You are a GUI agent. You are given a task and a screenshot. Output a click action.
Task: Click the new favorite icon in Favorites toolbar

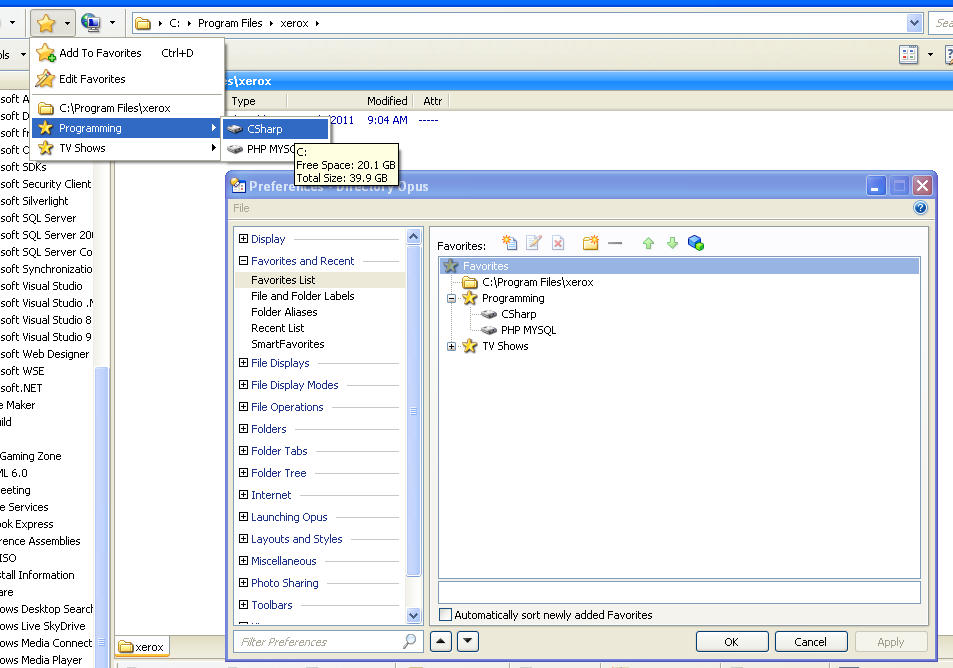pos(509,243)
